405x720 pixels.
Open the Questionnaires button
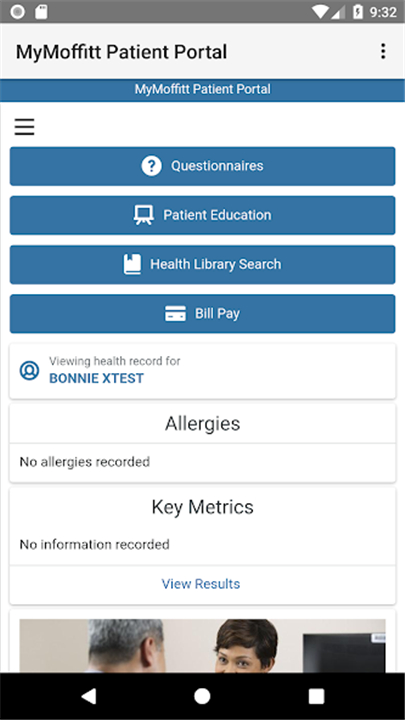click(202, 166)
